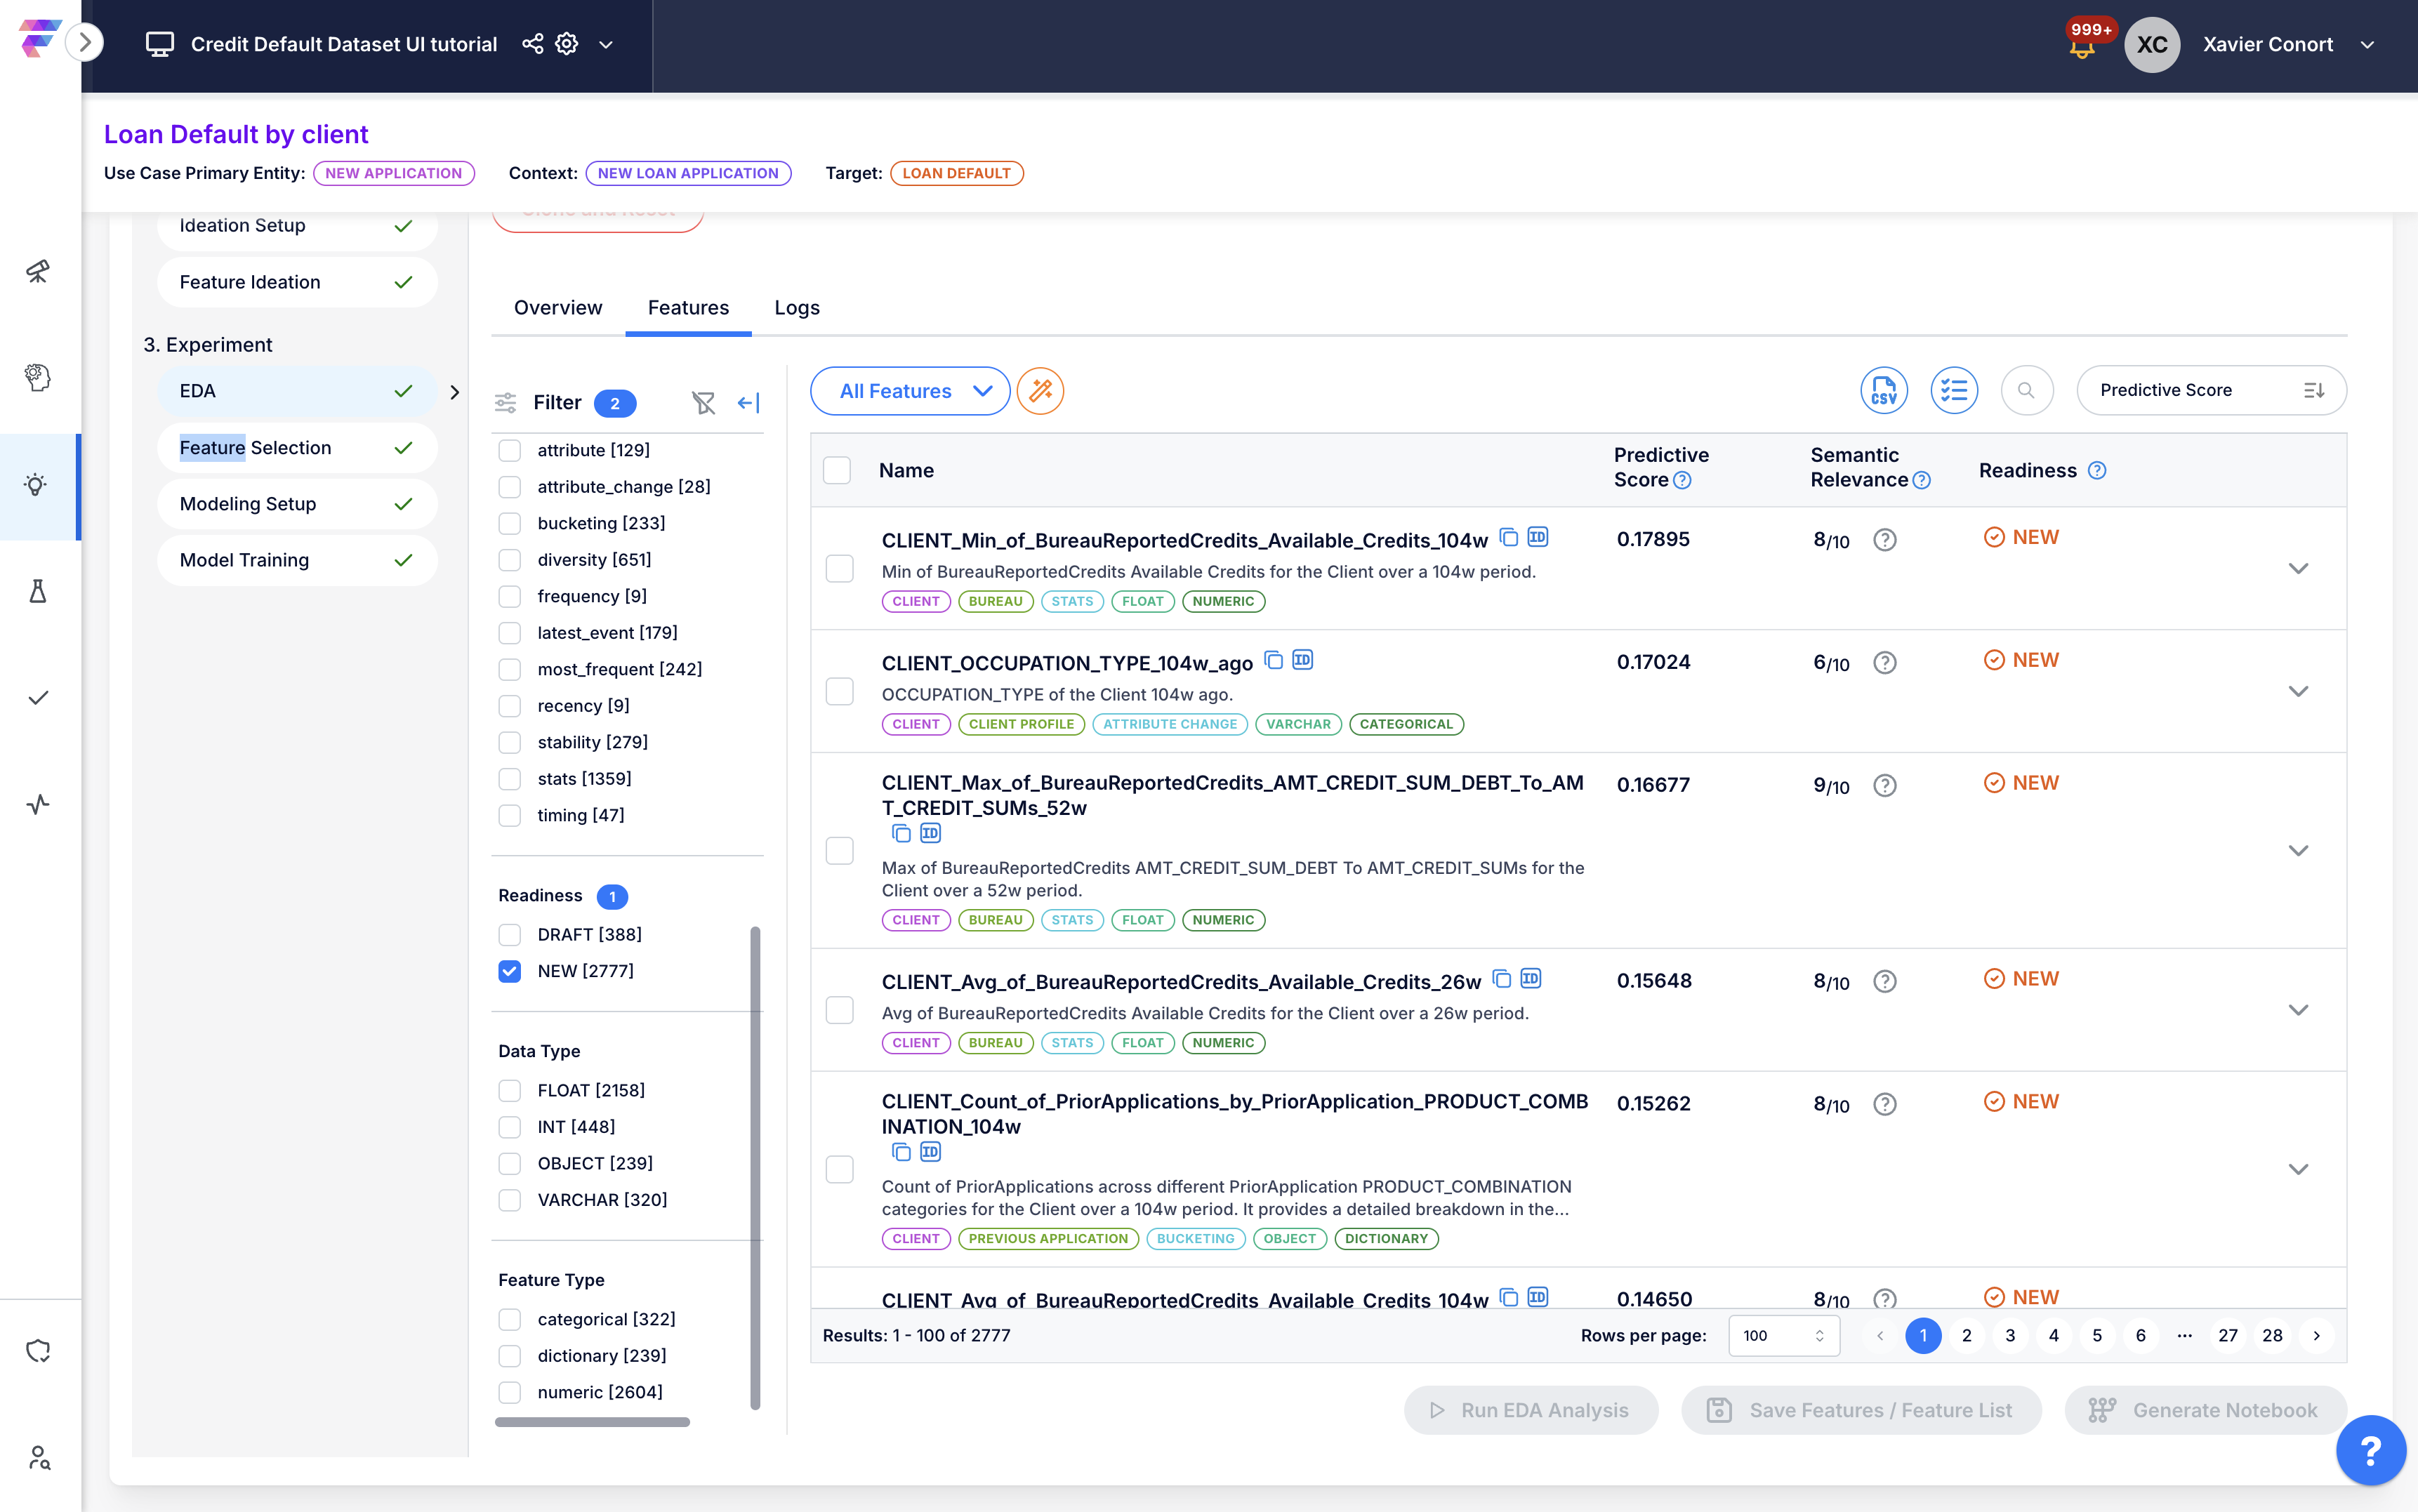Open the Predictive Score sort dropdown
This screenshot has height=1512, width=2418.
[2210, 390]
